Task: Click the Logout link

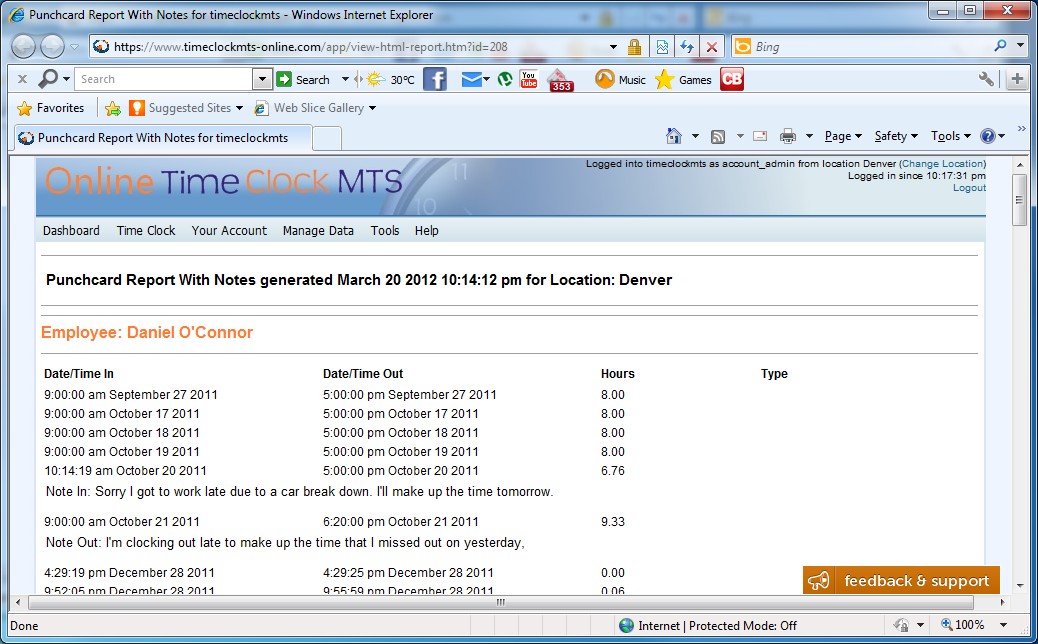Action: point(969,188)
